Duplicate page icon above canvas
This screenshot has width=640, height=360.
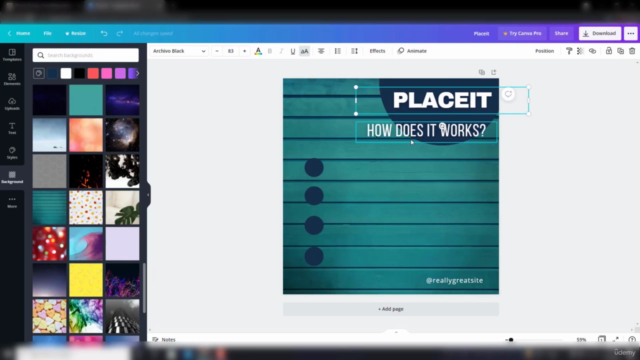482,72
